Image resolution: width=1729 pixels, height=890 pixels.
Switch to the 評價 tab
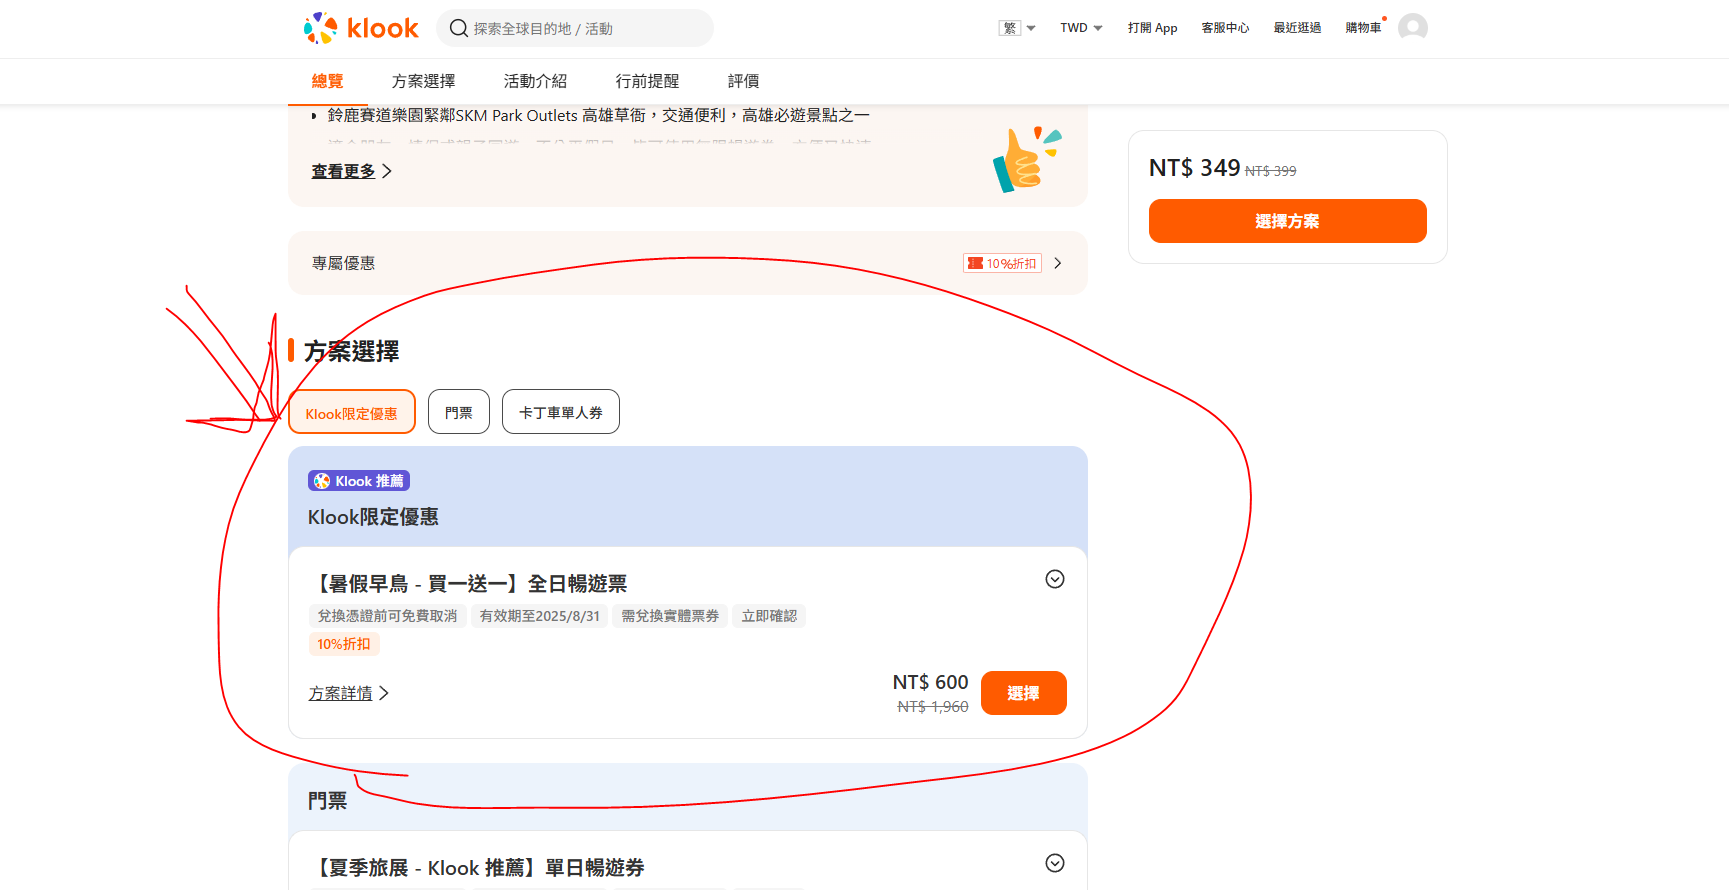tap(743, 81)
